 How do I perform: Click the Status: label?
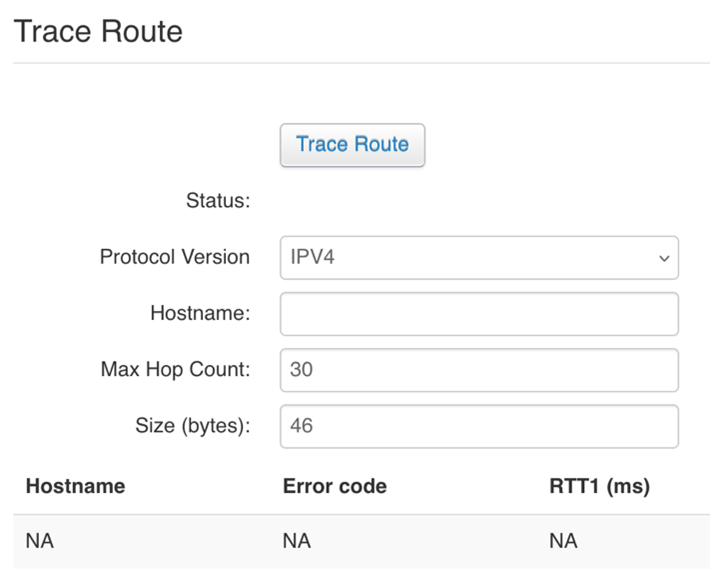217,201
